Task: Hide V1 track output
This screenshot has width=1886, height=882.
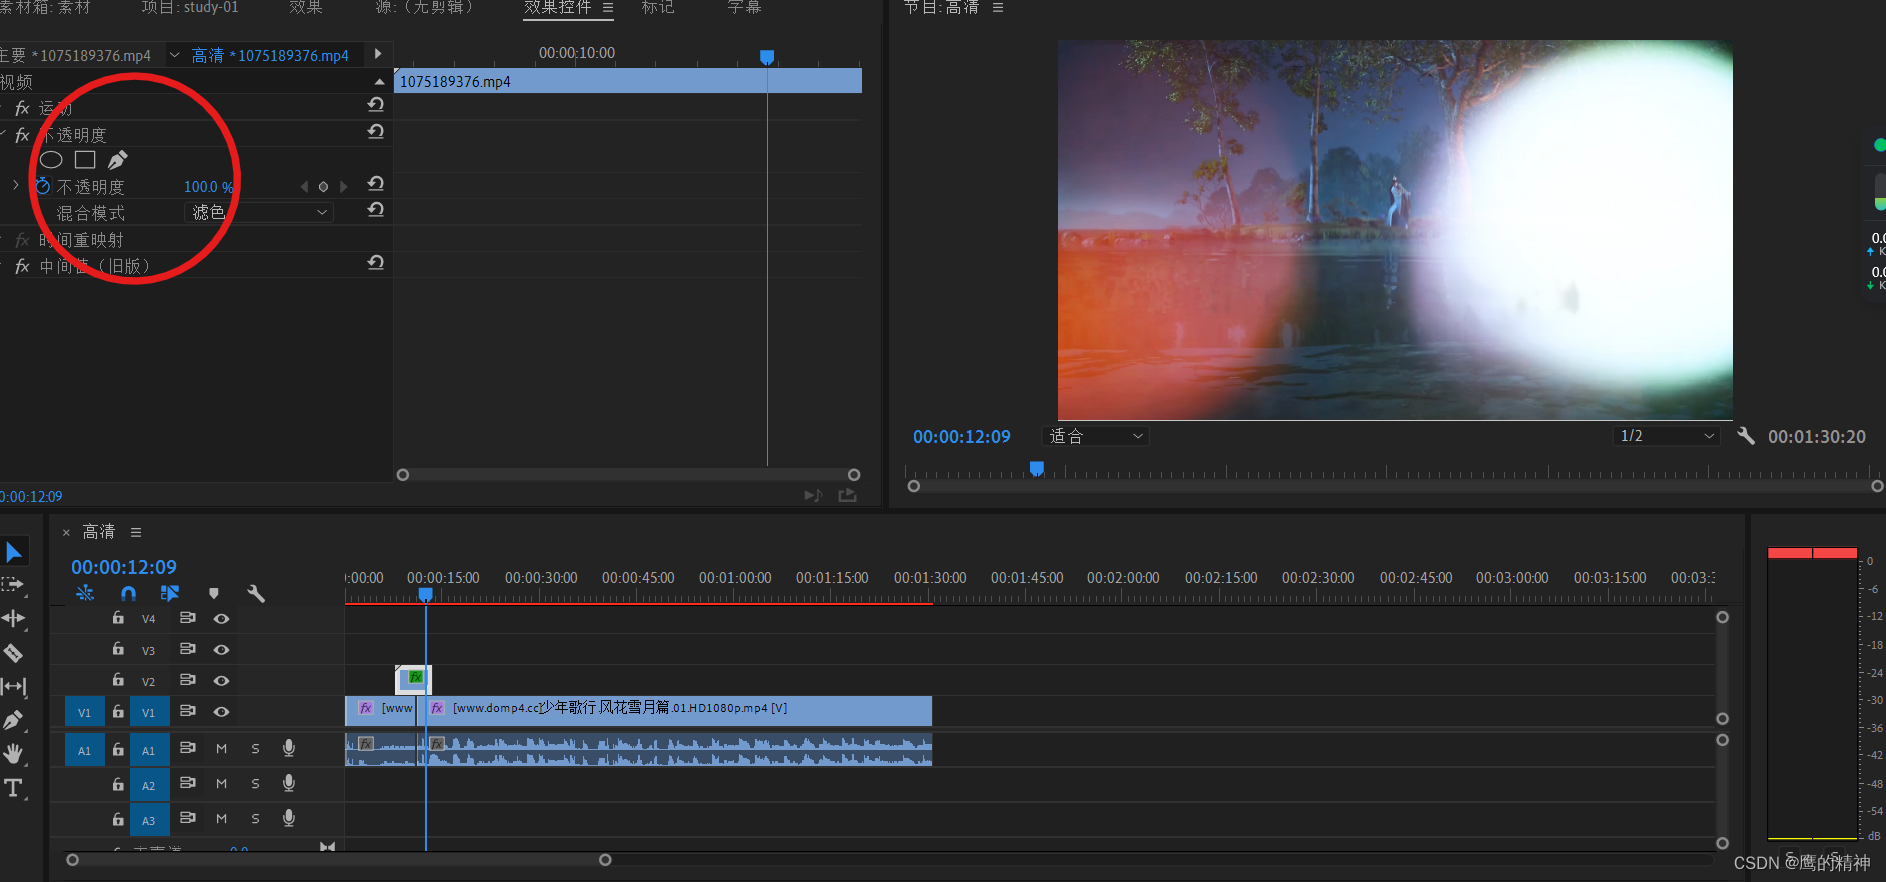Action: click(222, 712)
